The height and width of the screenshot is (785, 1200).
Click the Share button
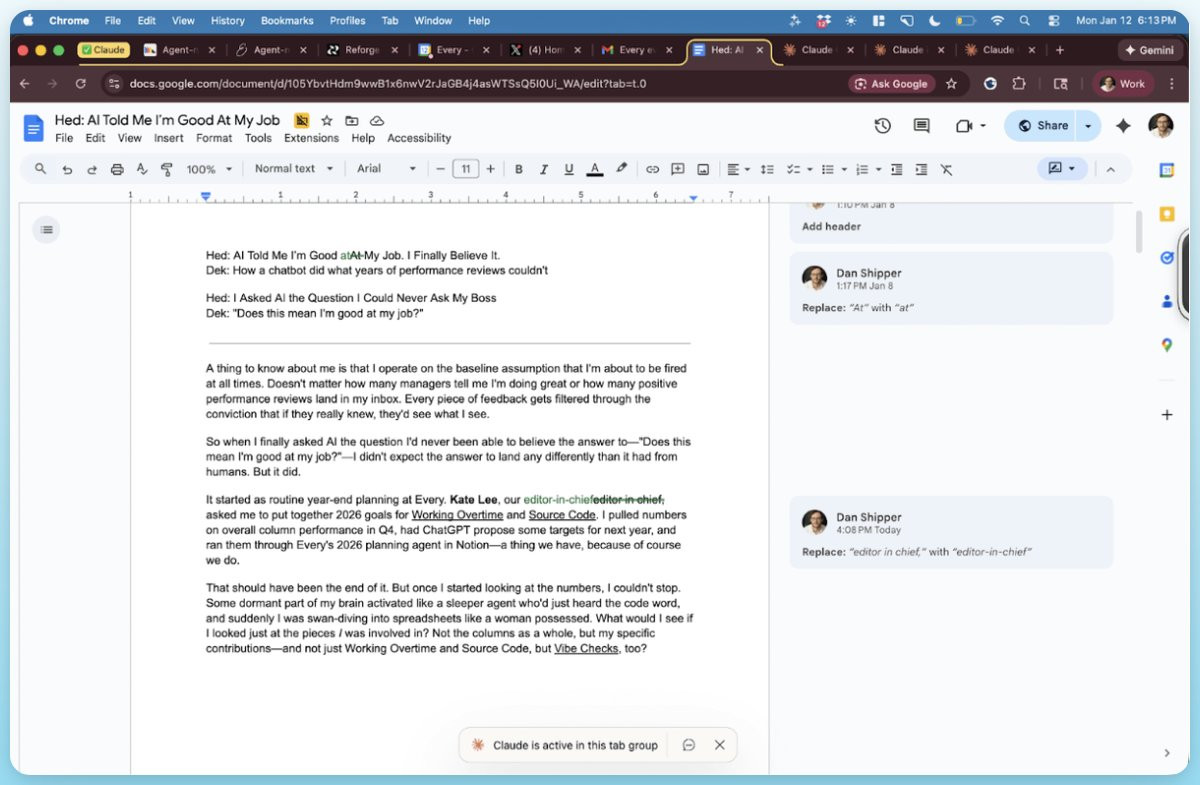1041,126
